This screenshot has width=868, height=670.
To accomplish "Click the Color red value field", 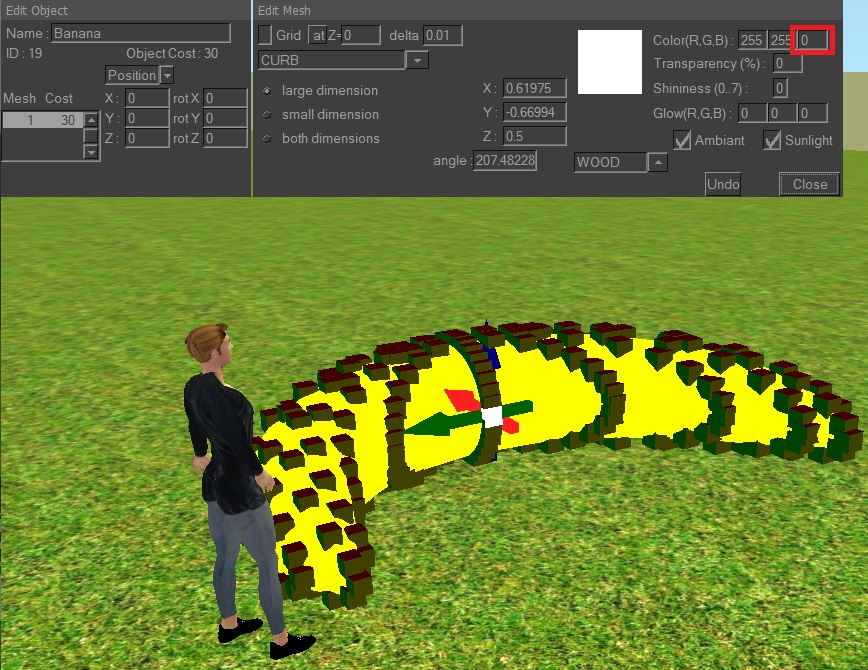I will (752, 40).
